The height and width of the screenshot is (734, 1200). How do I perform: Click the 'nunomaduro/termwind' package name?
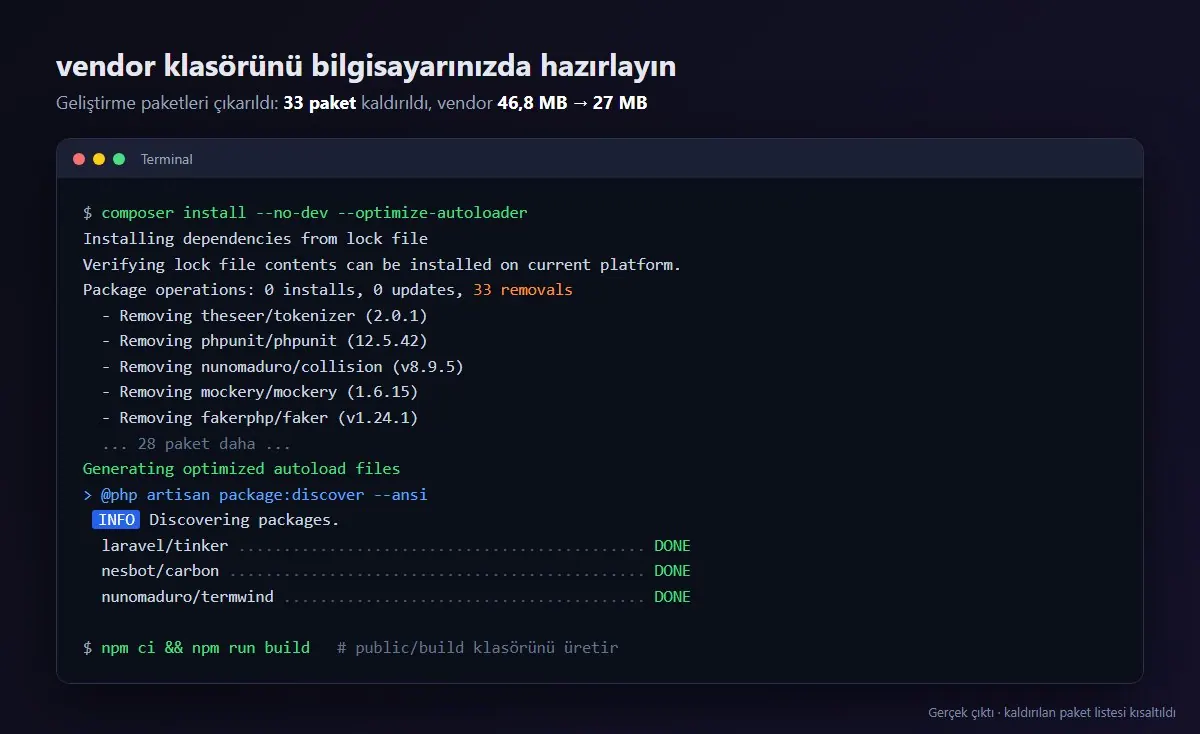[x=187, y=597]
